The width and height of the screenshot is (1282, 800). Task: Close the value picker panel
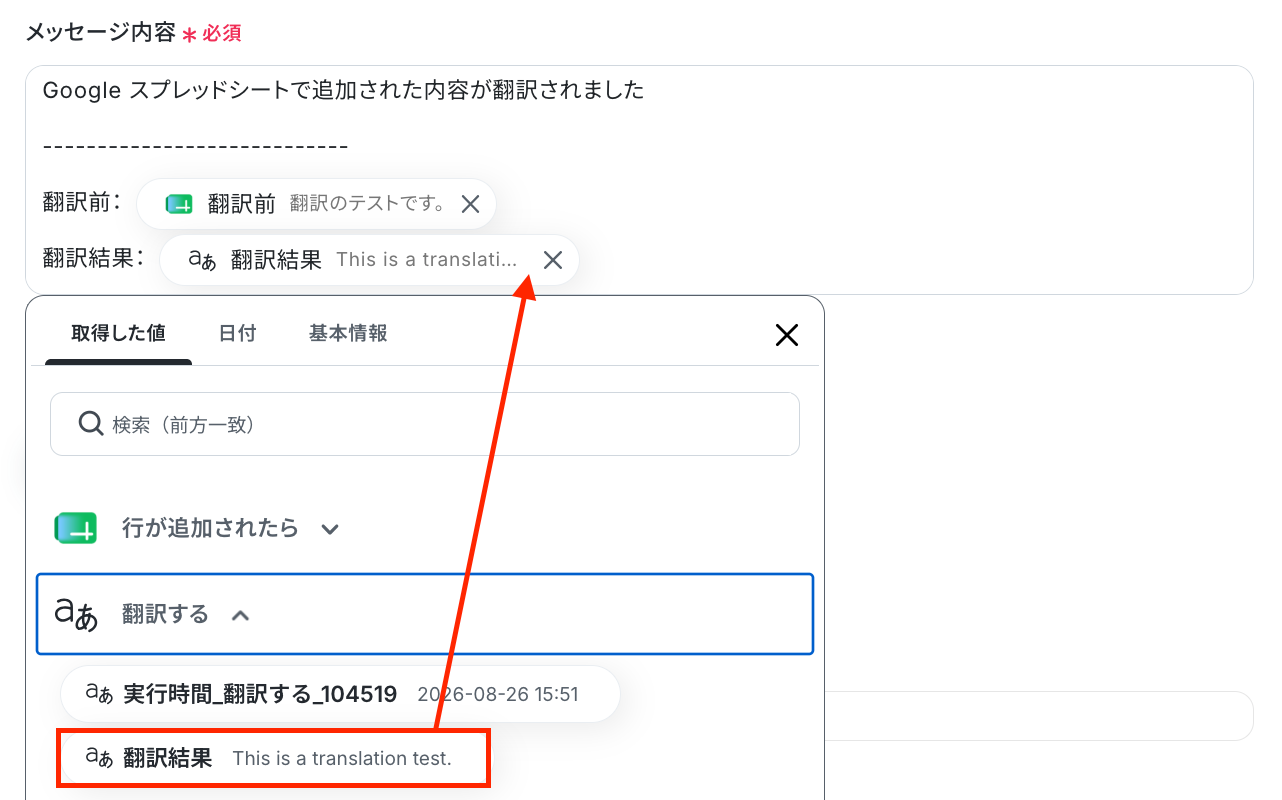tap(787, 335)
